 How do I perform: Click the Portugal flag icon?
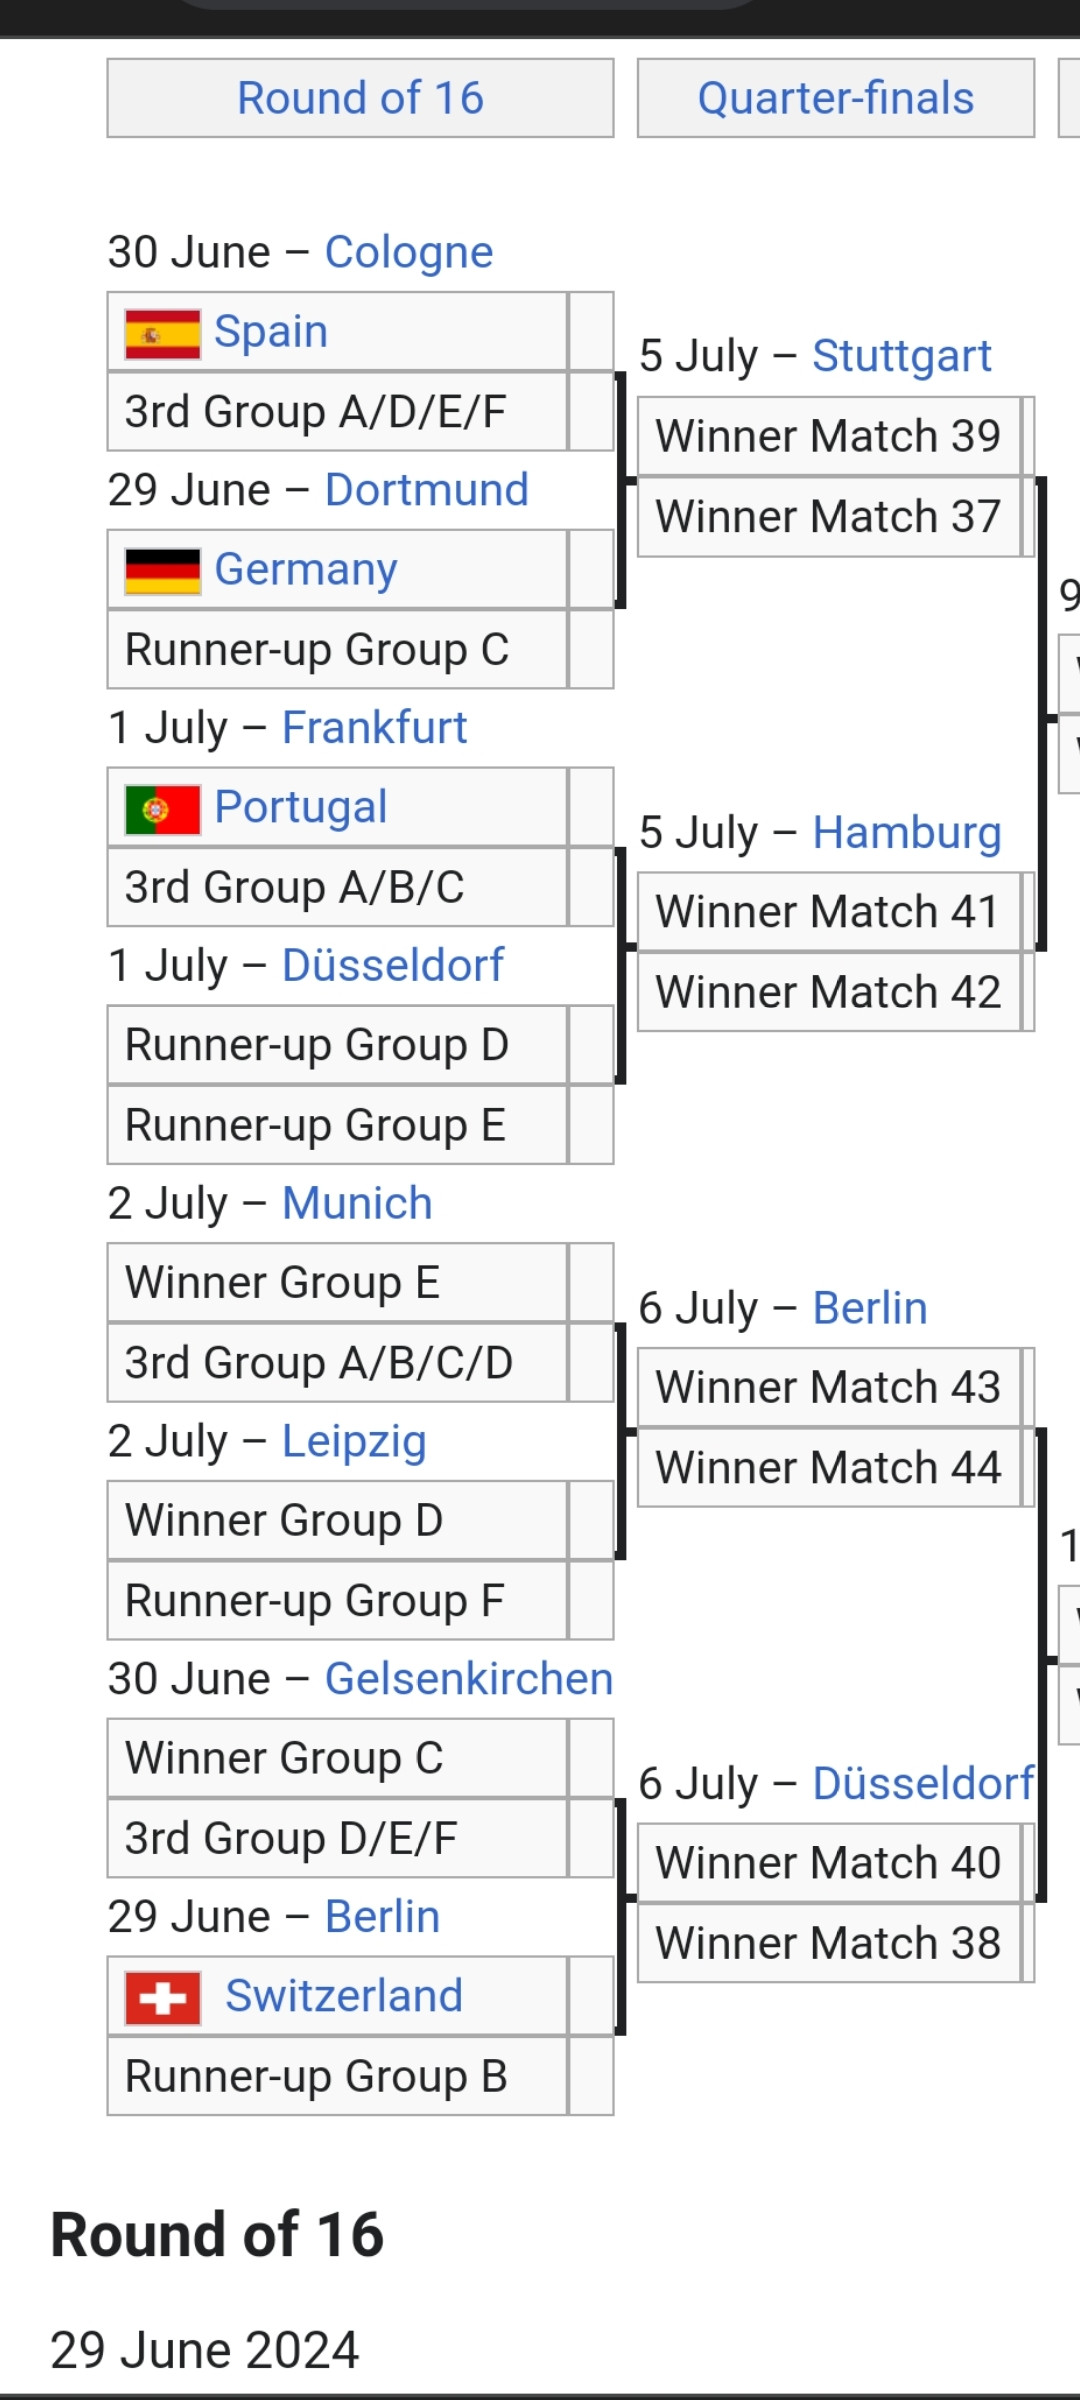[163, 809]
